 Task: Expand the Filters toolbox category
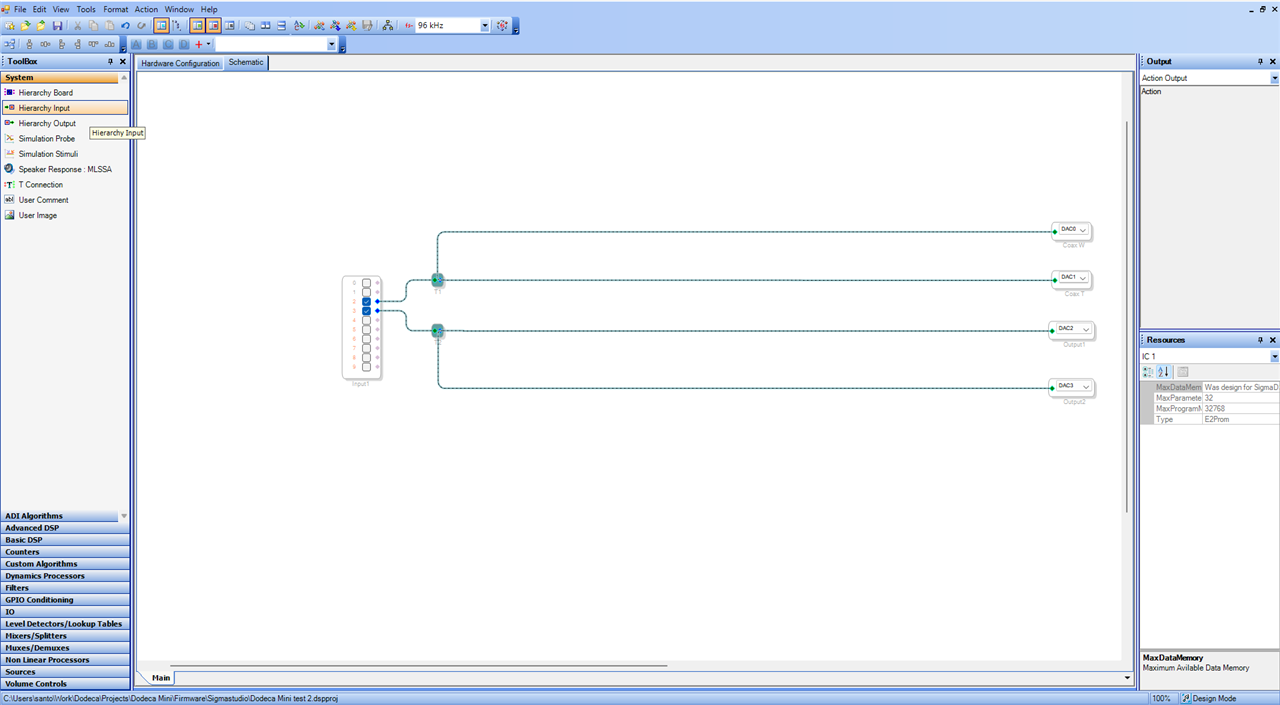(x=65, y=588)
